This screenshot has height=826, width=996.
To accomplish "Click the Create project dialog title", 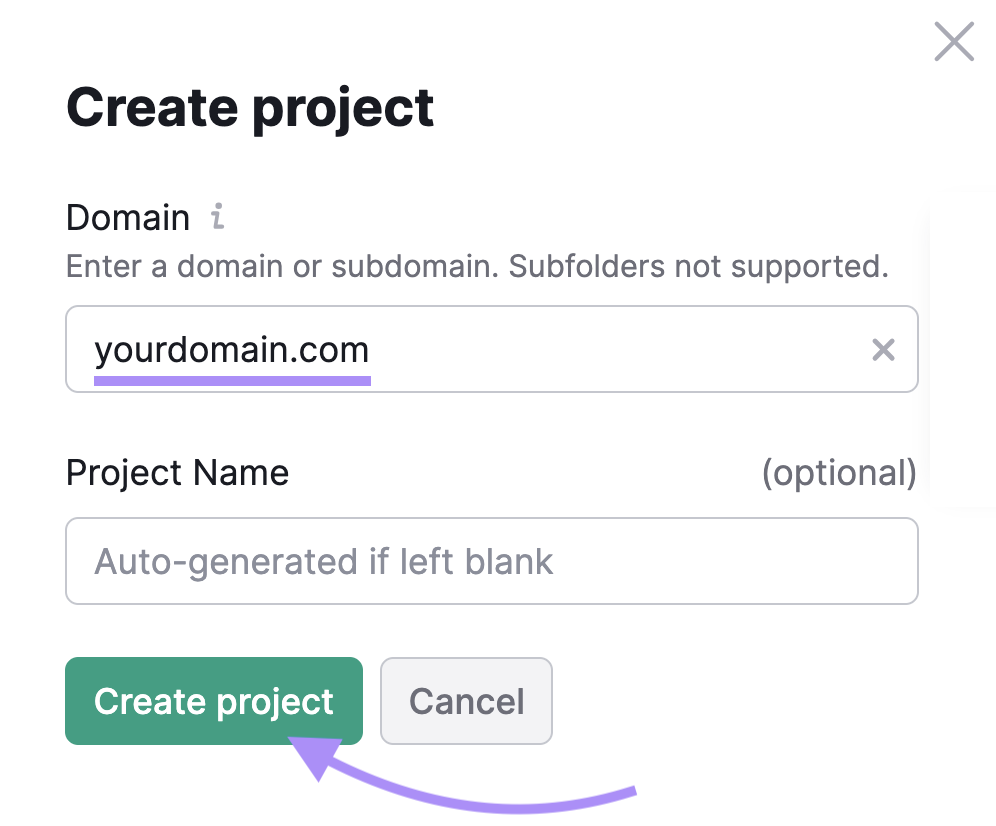I will coord(250,107).
